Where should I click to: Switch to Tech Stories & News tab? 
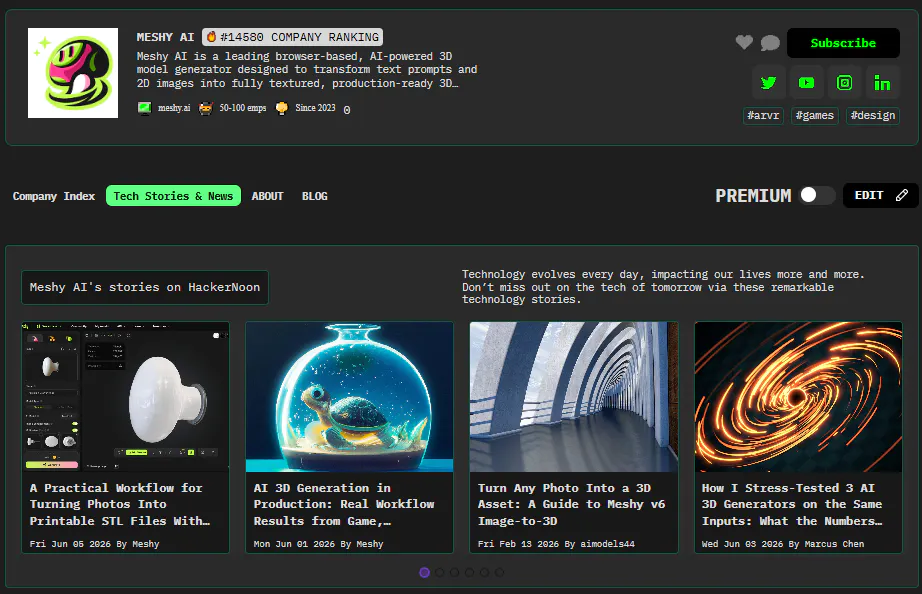click(173, 196)
